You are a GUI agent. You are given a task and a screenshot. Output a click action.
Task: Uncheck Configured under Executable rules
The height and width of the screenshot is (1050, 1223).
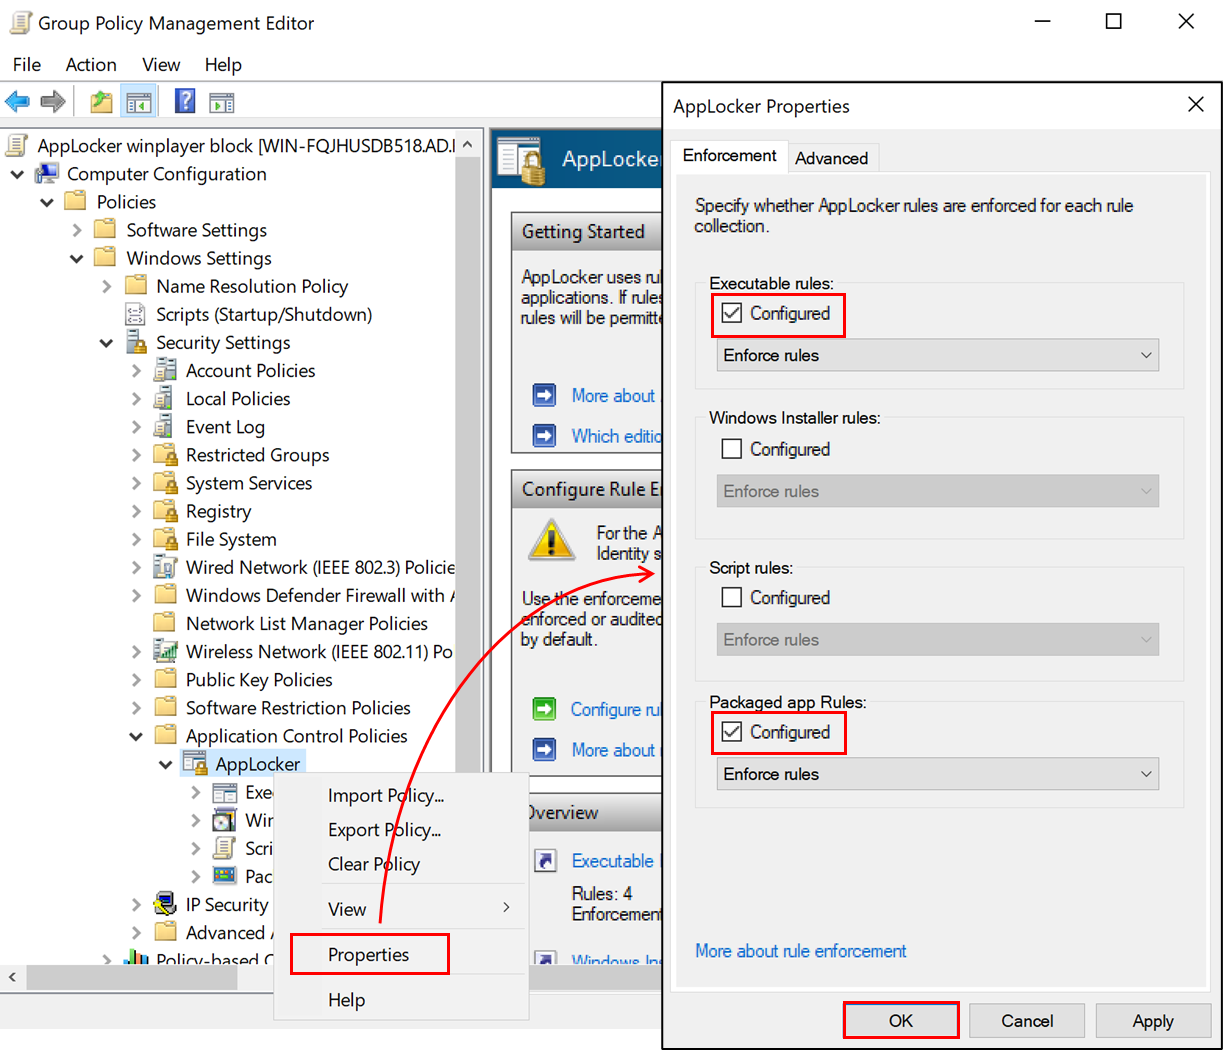(x=732, y=313)
